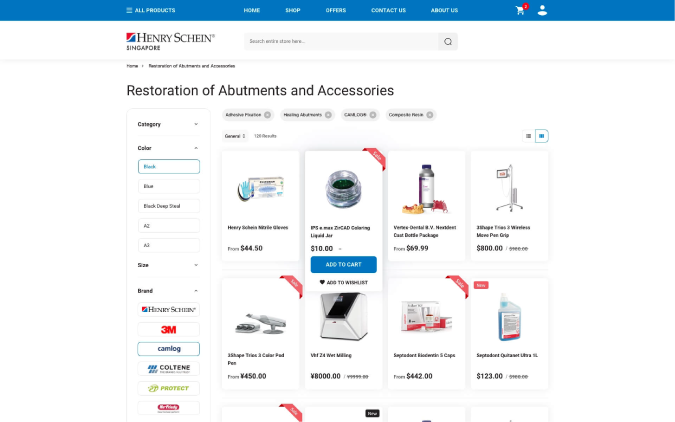Click the search magnifier button
675x422 pixels.
click(x=448, y=41)
